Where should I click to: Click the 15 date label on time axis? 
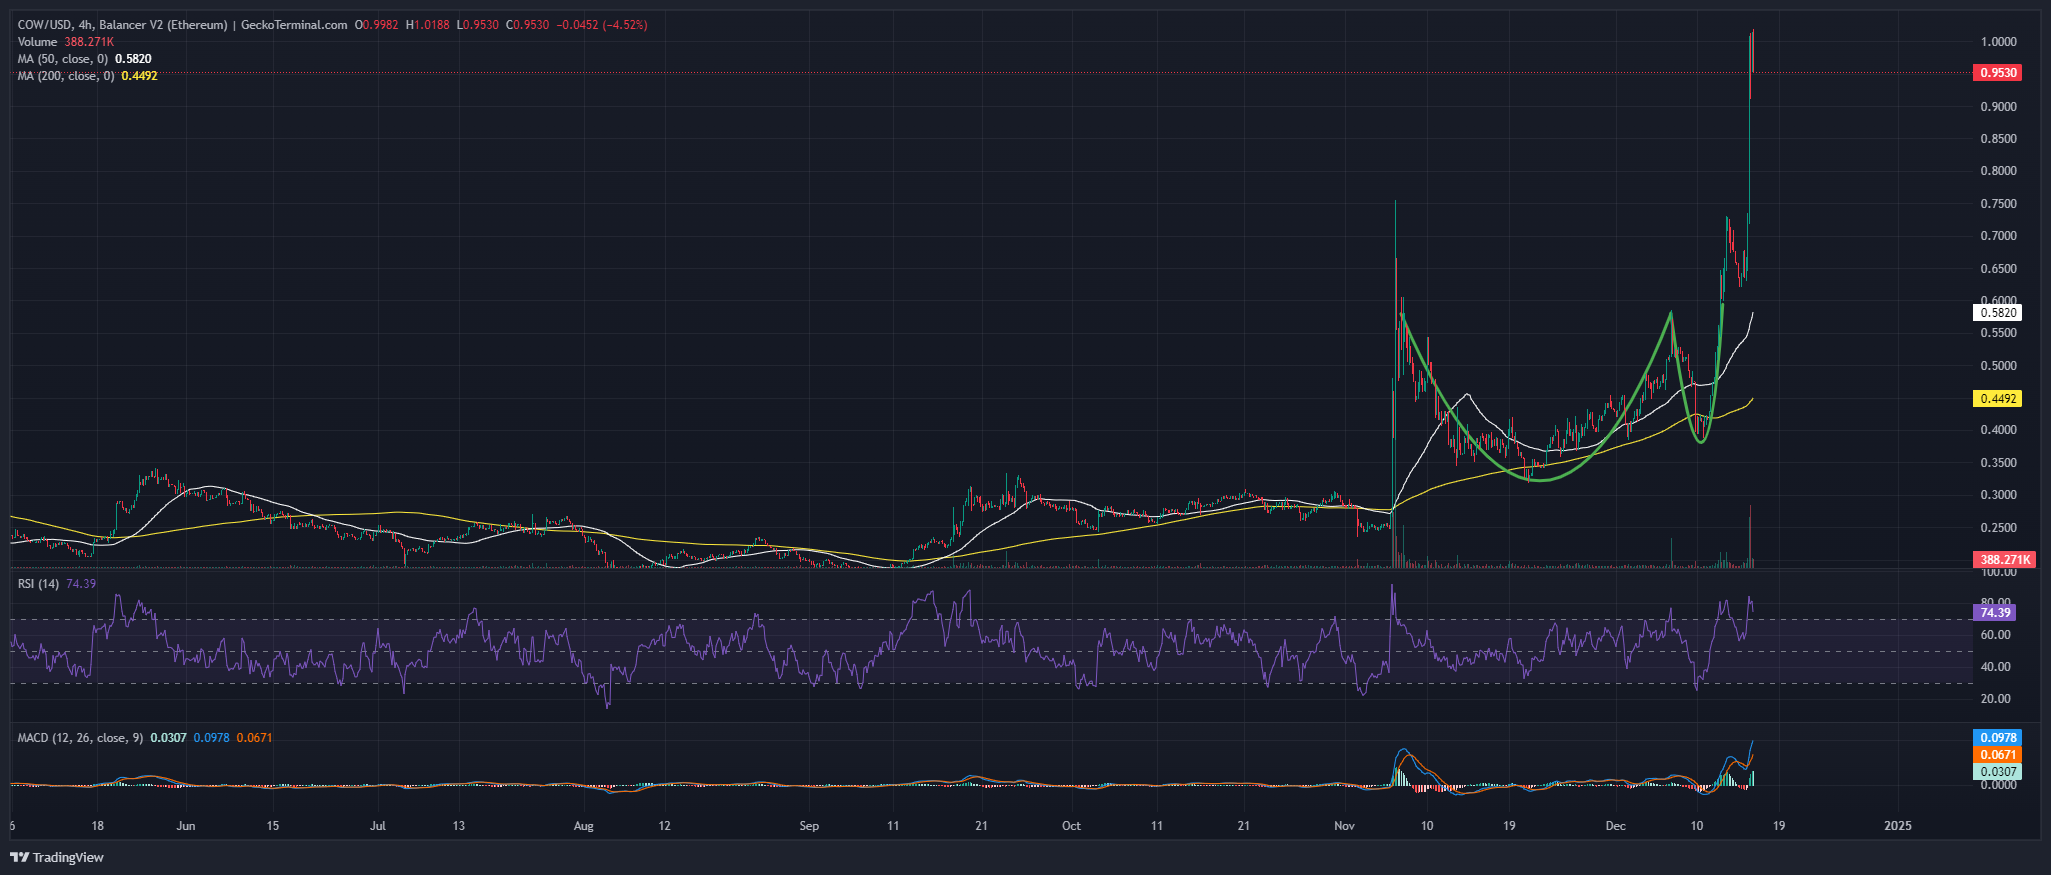(x=272, y=826)
